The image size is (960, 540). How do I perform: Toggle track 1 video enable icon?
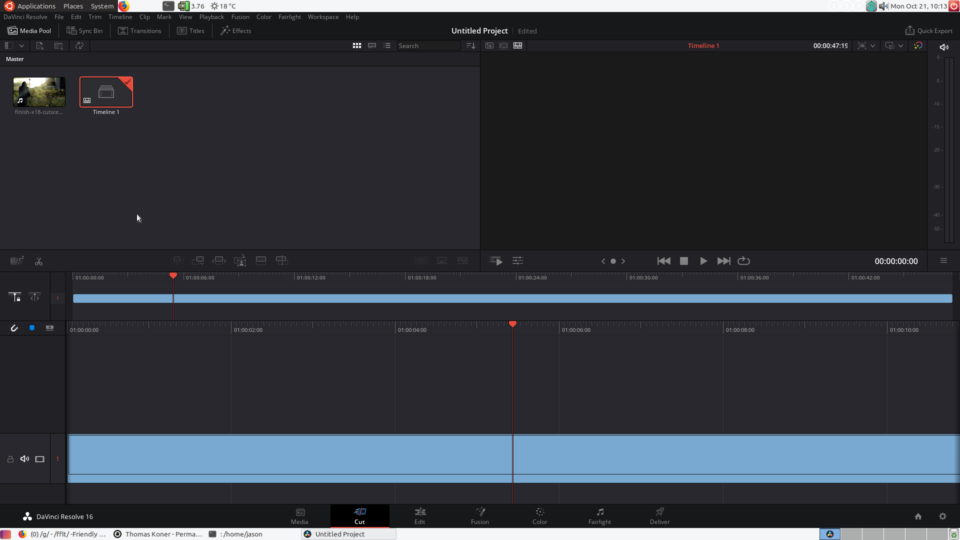click(x=40, y=459)
